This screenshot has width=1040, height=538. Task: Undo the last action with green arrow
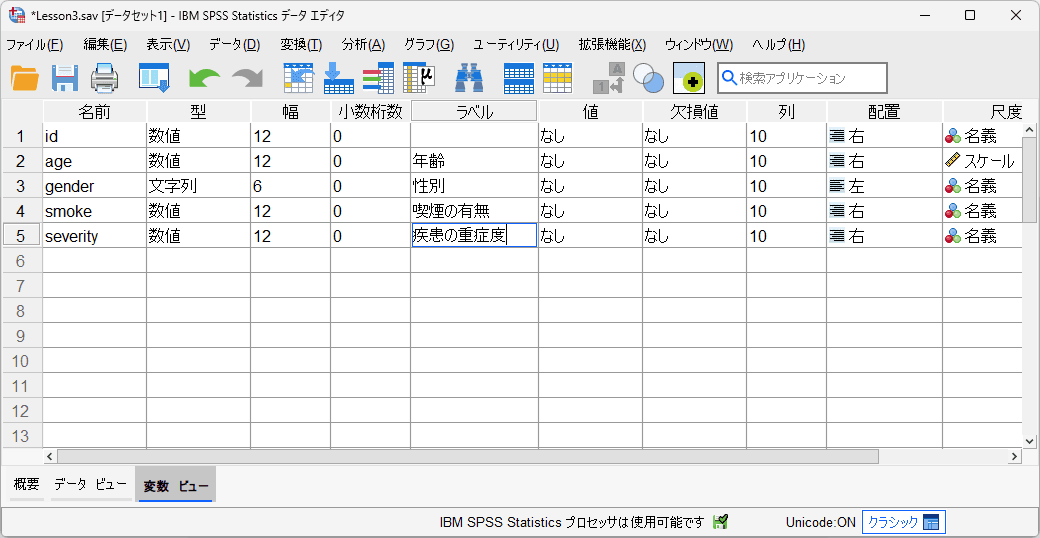click(204, 78)
